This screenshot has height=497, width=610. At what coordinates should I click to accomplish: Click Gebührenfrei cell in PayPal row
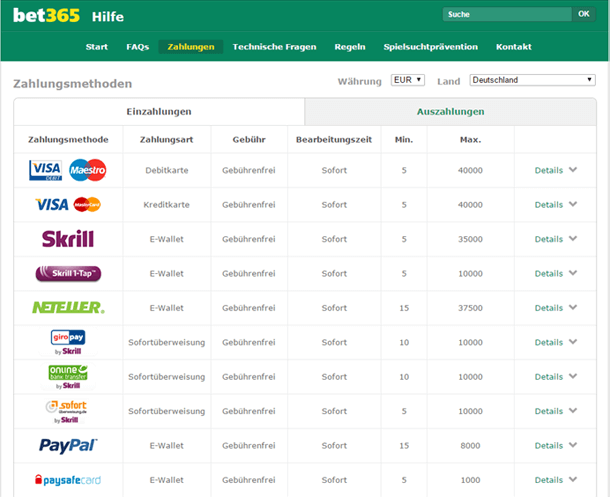point(249,446)
